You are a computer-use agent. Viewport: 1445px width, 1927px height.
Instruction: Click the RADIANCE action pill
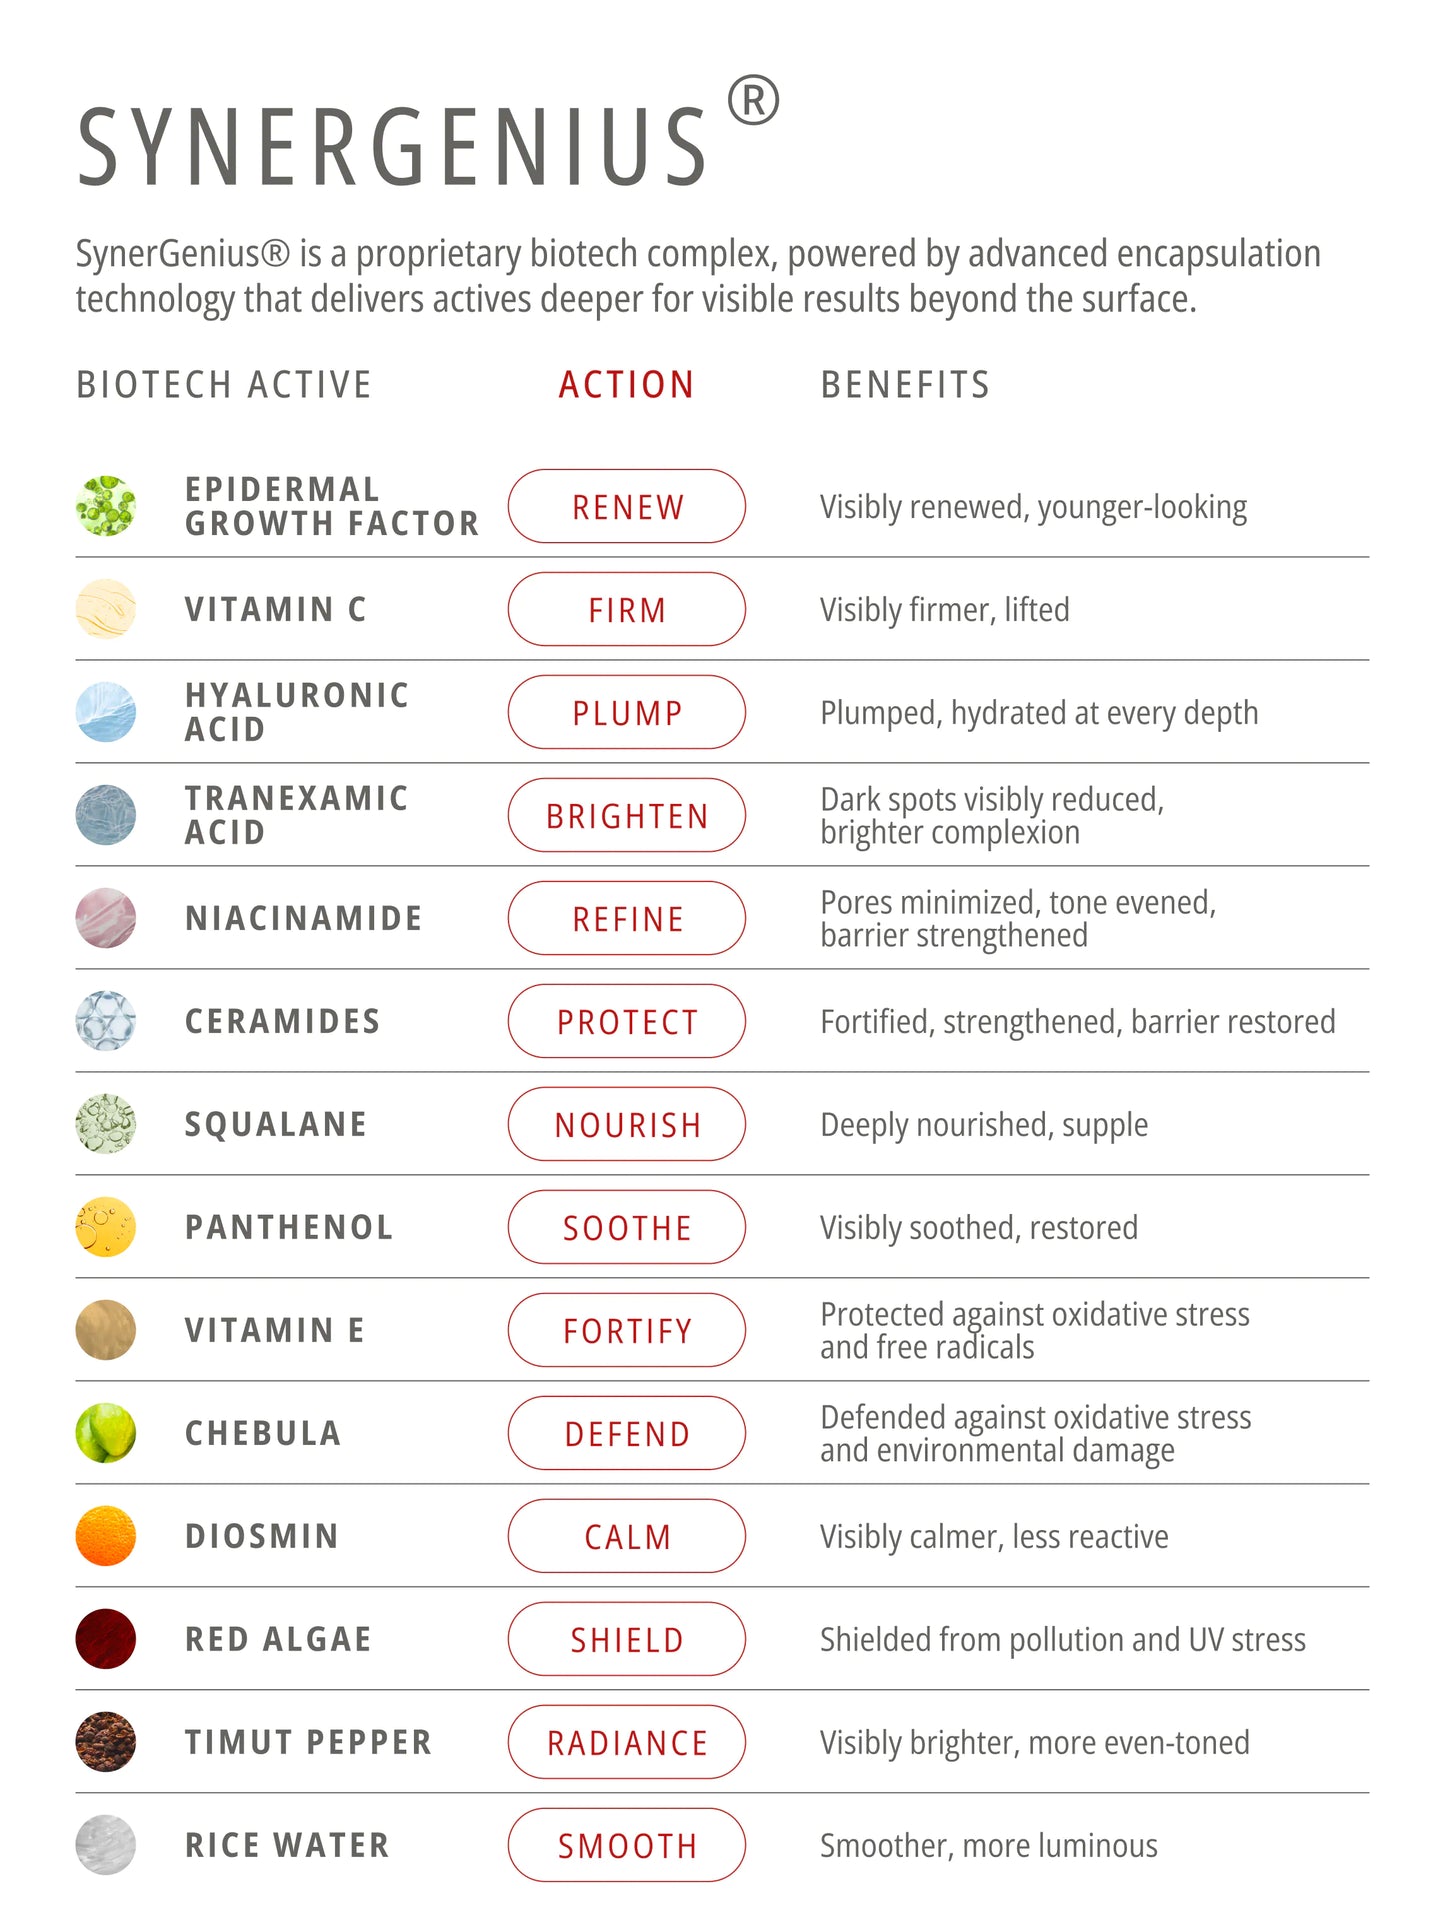[627, 1742]
